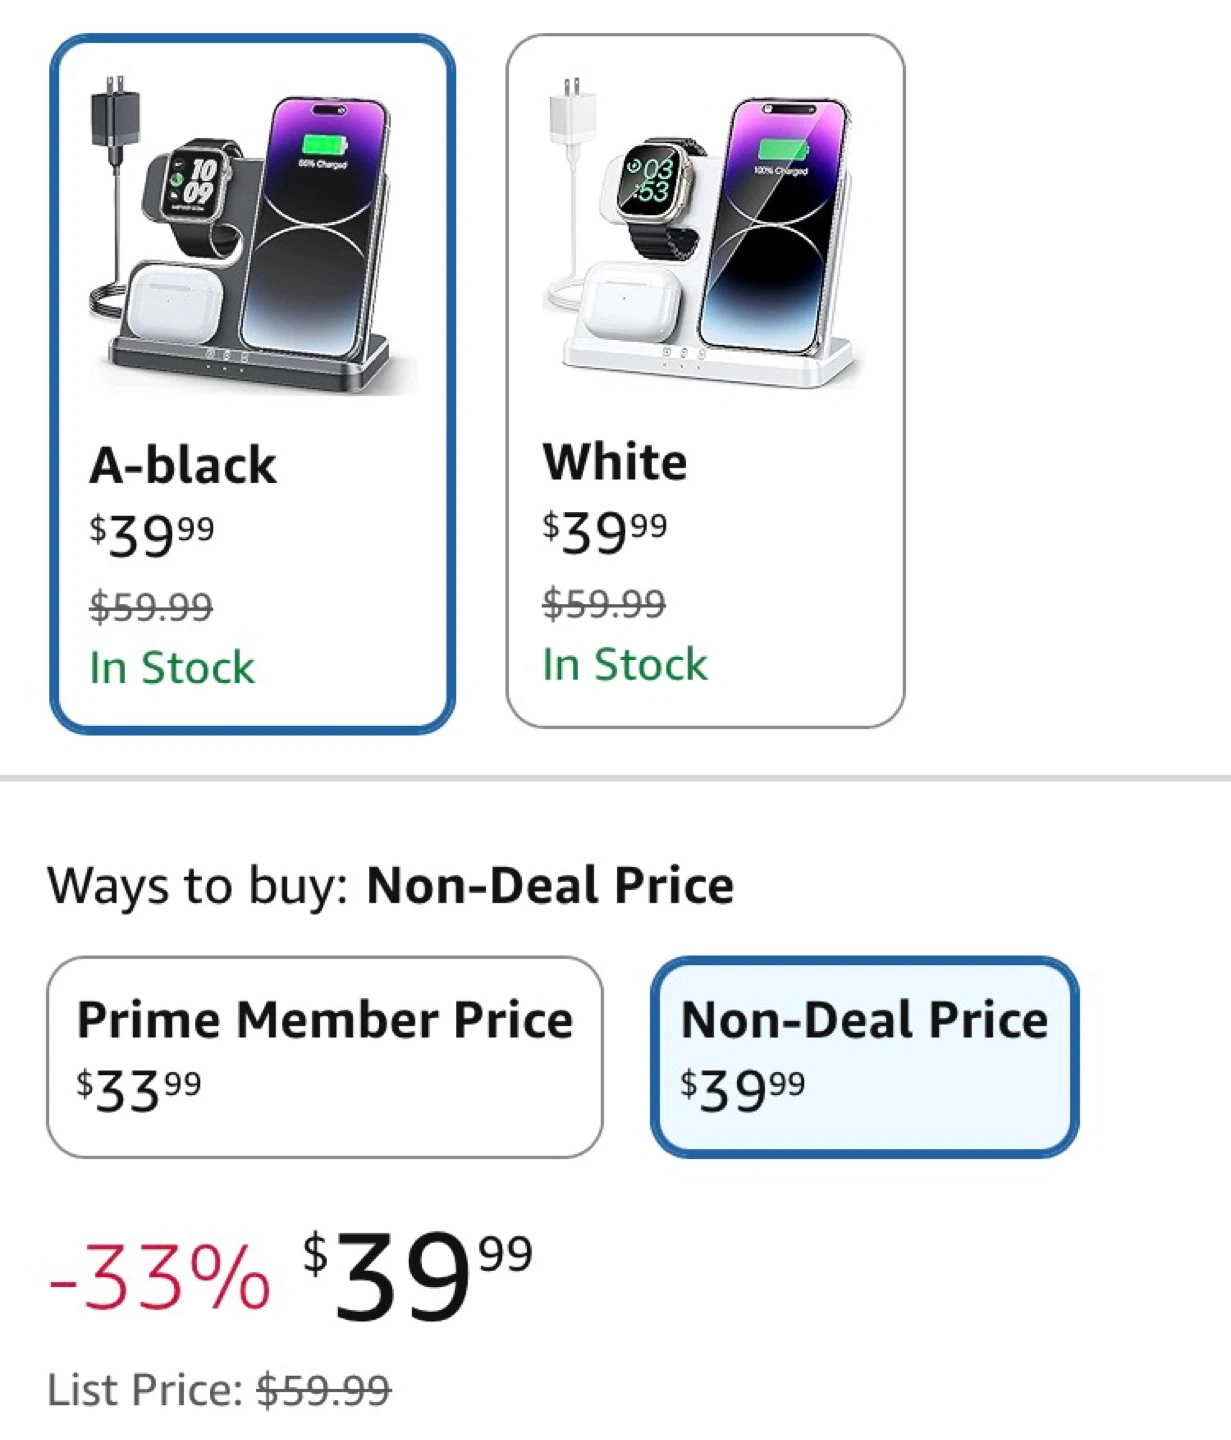Click crossed-out $59.99 in A-black card
Image resolution: width=1231 pixels, height=1440 pixels.
point(151,606)
